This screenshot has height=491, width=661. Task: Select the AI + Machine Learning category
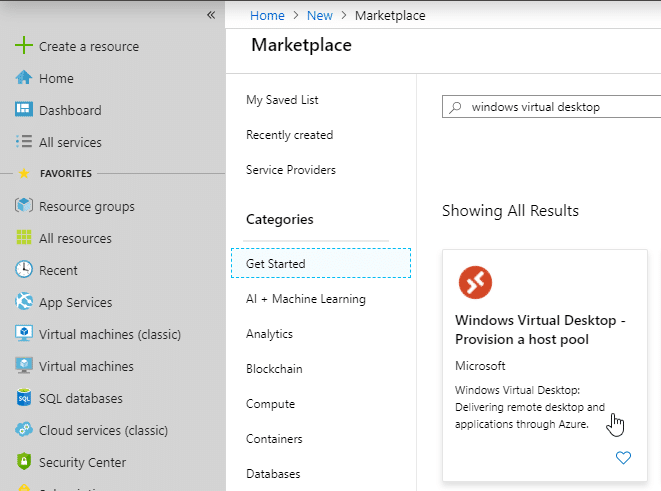[306, 299]
